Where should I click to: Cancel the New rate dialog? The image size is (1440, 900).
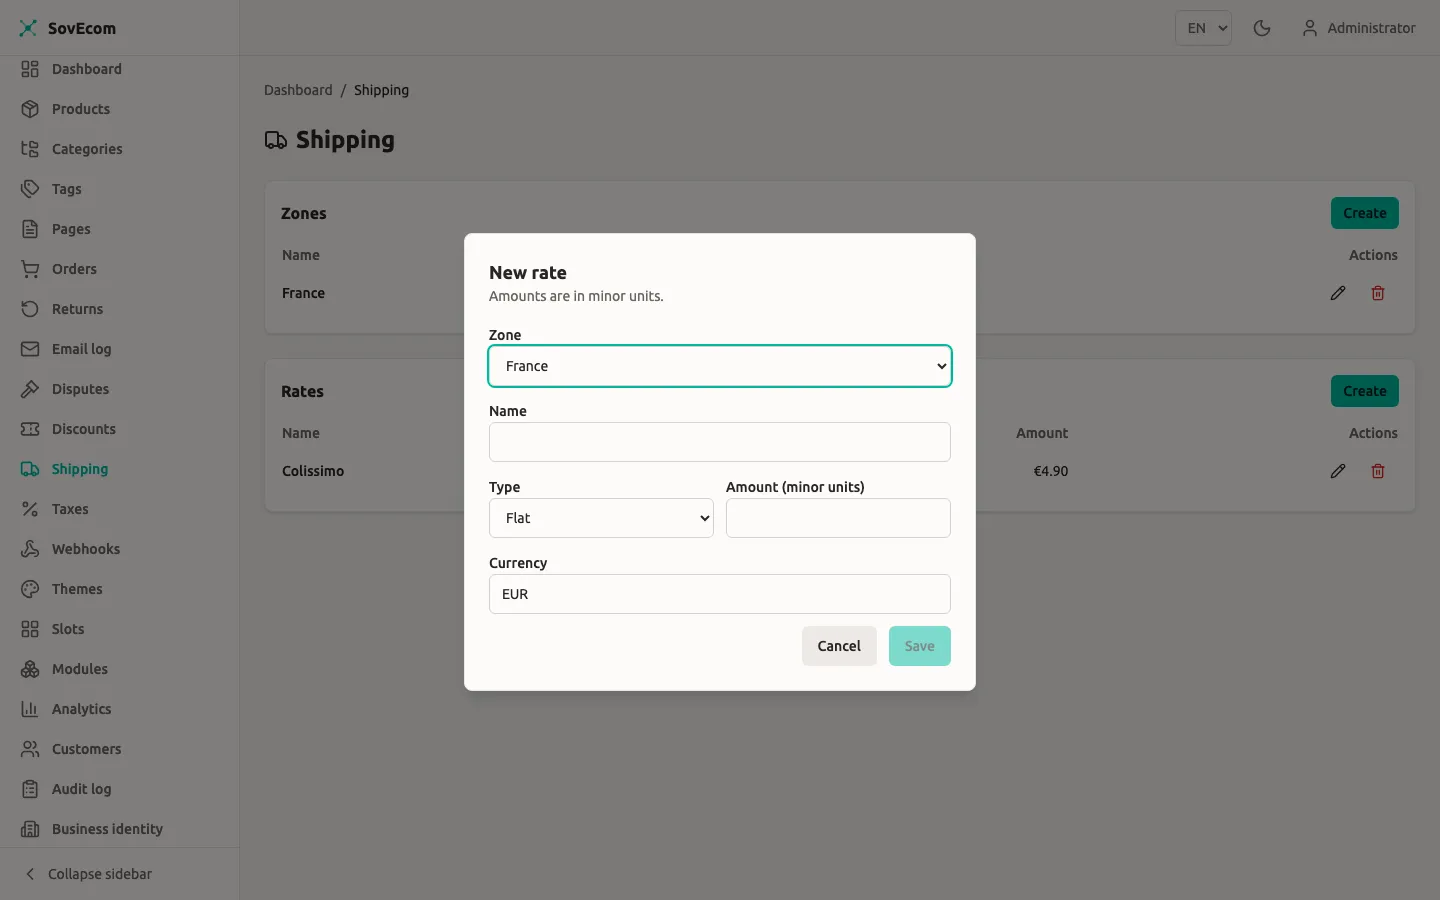pos(839,646)
